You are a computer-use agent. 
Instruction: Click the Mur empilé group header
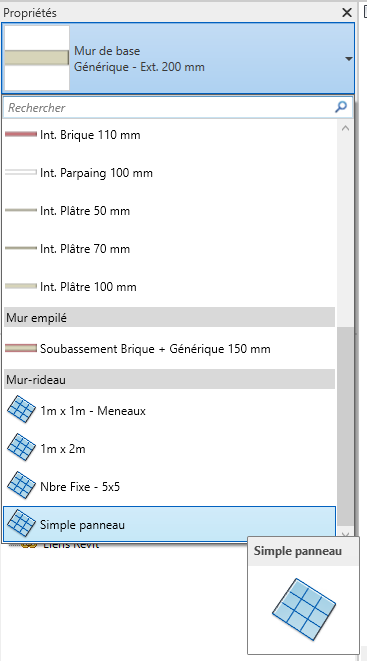(169, 317)
